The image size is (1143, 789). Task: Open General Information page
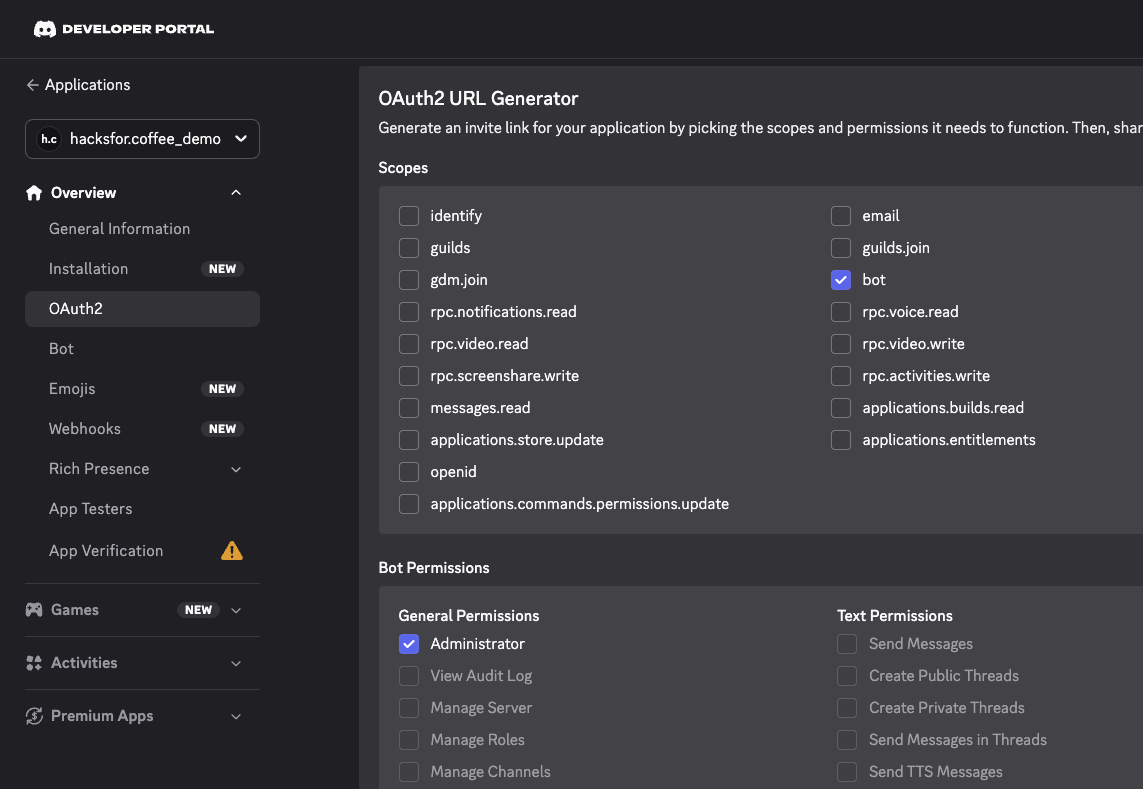[120, 229]
